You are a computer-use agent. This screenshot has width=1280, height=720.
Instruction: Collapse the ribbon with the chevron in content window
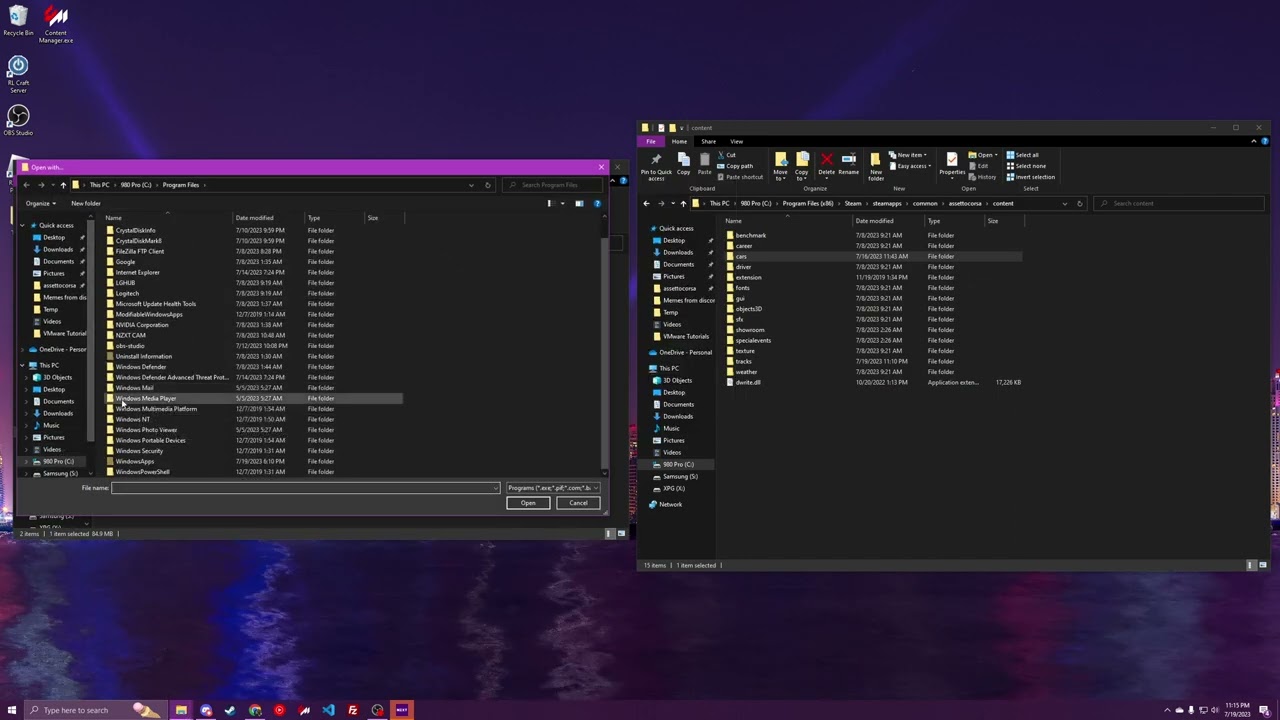[x=1253, y=141]
